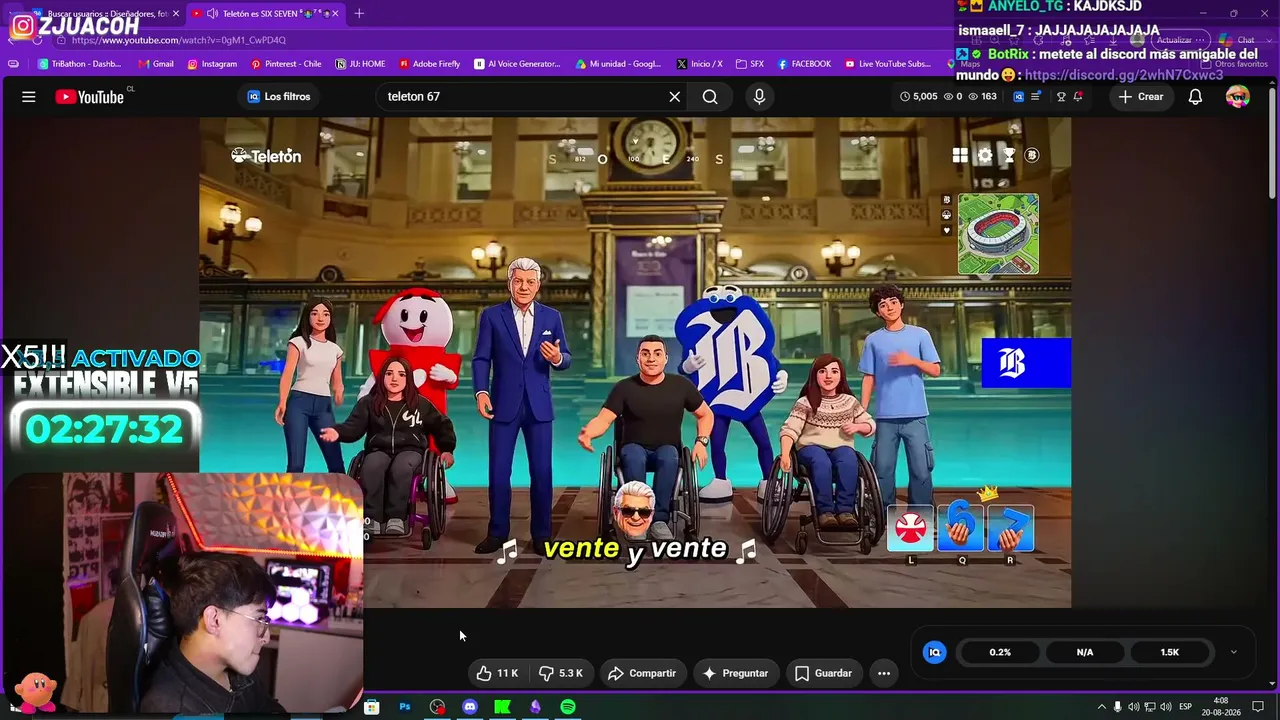Open the Microsoft Store taskbar icon
This screenshot has height=720, width=1280.
click(x=372, y=707)
